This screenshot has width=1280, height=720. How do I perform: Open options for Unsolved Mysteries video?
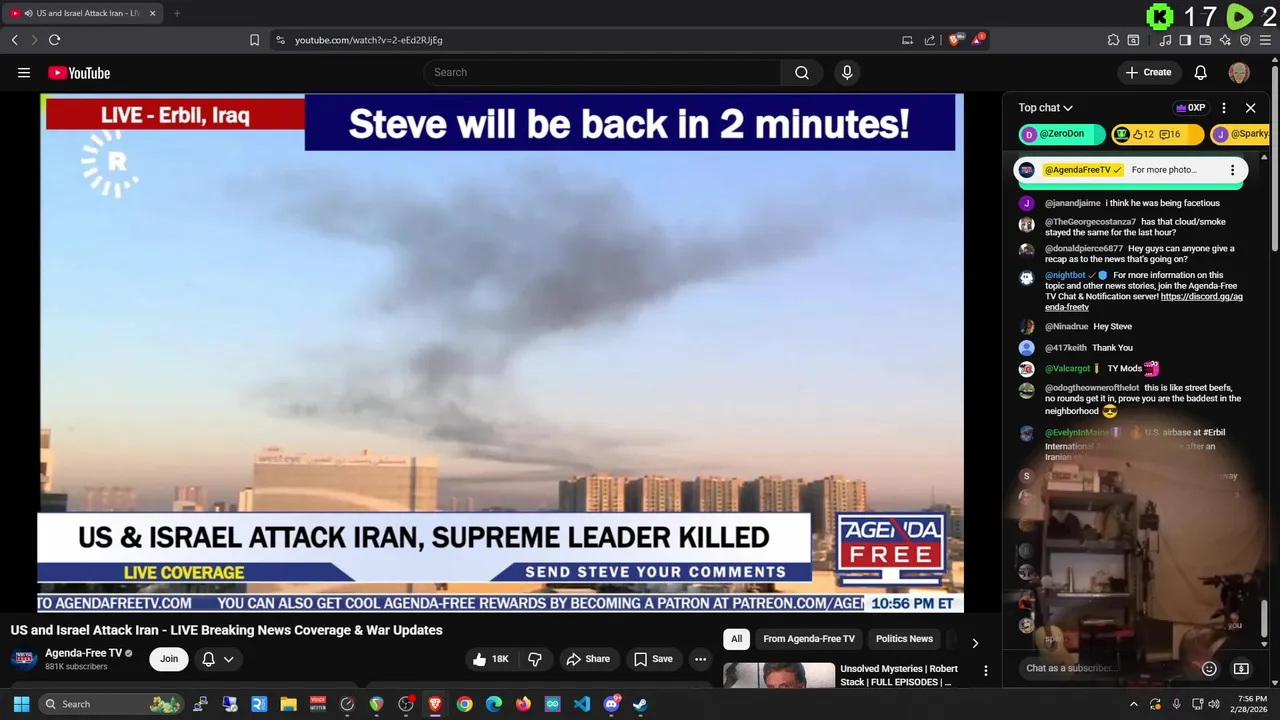tap(985, 671)
